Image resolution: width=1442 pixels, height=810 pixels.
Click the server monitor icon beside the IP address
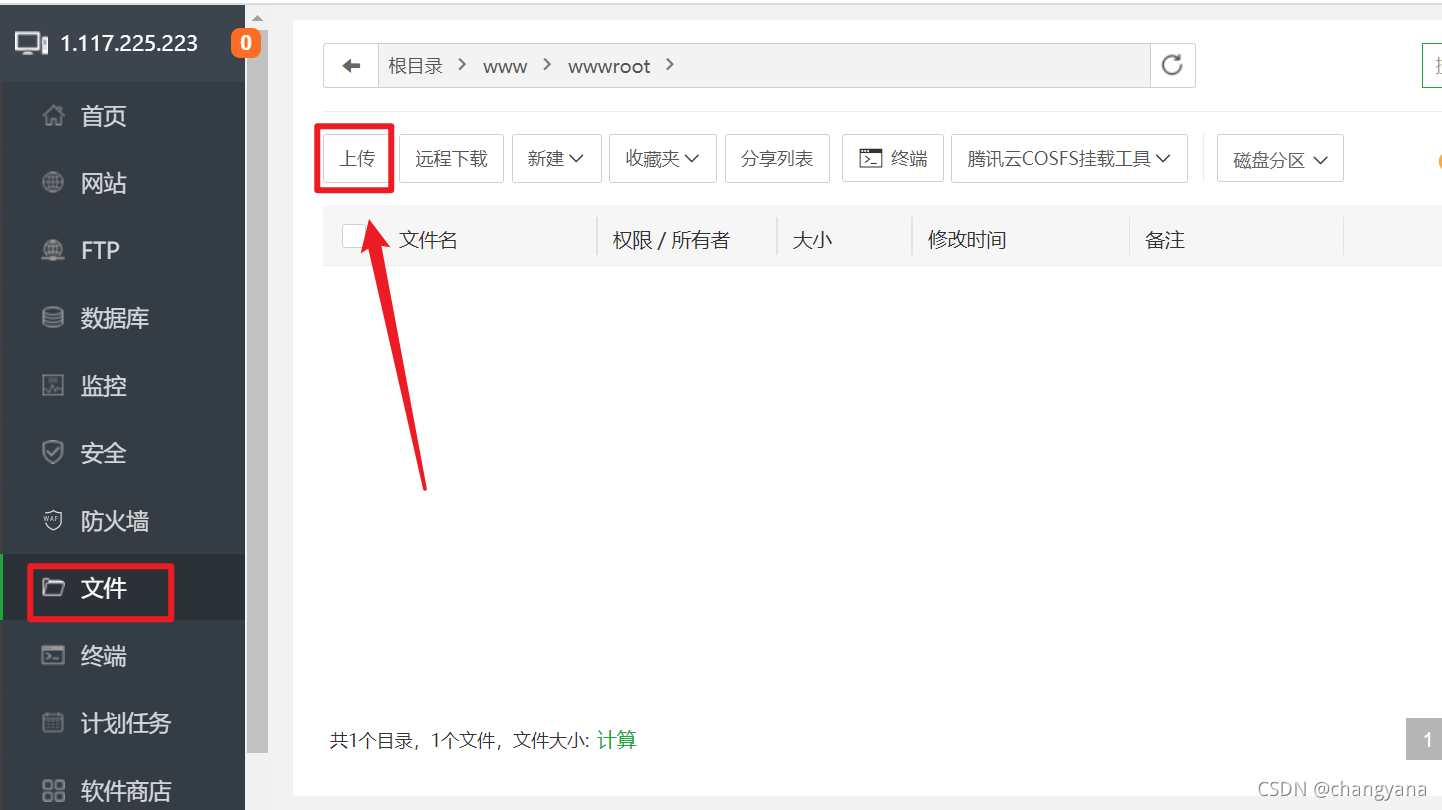(x=31, y=43)
